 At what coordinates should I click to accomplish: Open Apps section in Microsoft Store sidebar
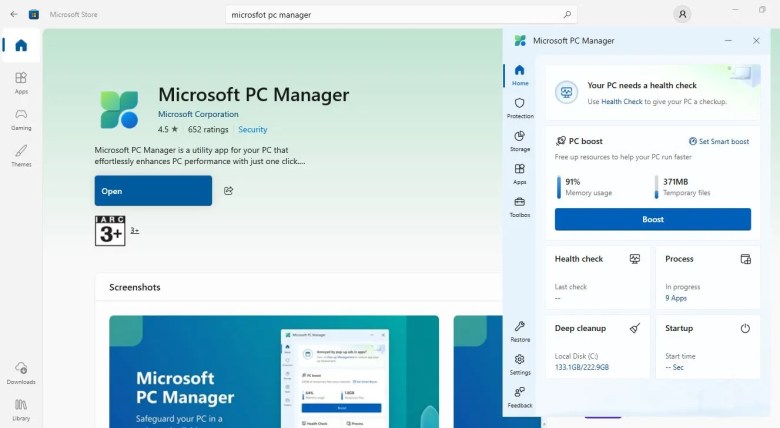(21, 83)
